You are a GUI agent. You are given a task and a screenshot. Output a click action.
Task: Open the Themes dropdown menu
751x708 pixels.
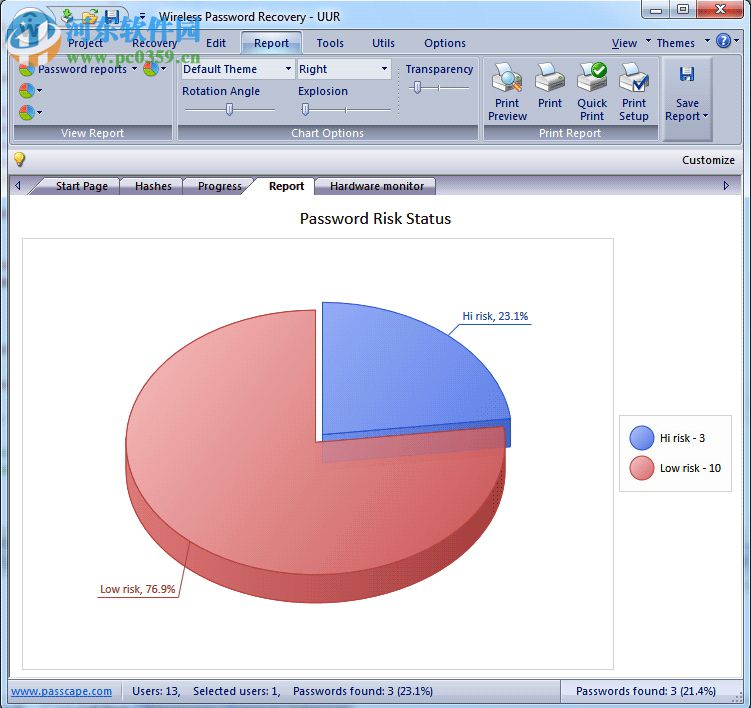click(x=683, y=43)
